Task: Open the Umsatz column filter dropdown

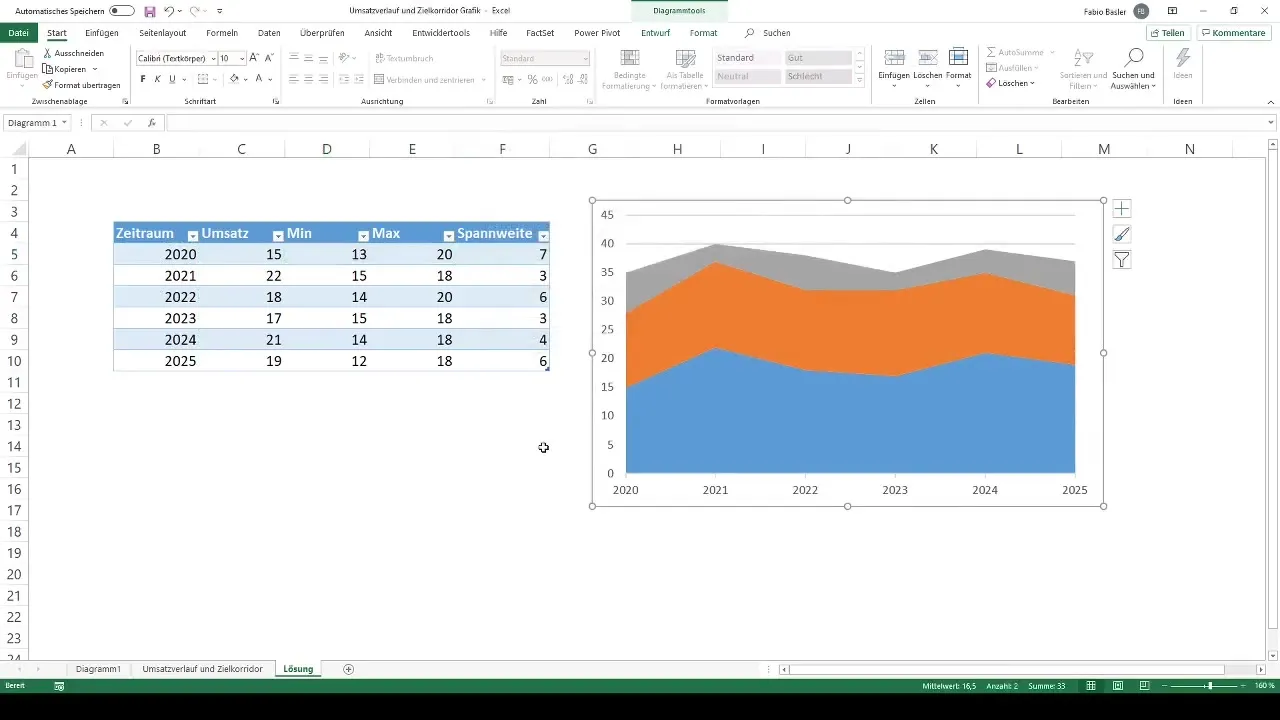Action: click(278, 236)
